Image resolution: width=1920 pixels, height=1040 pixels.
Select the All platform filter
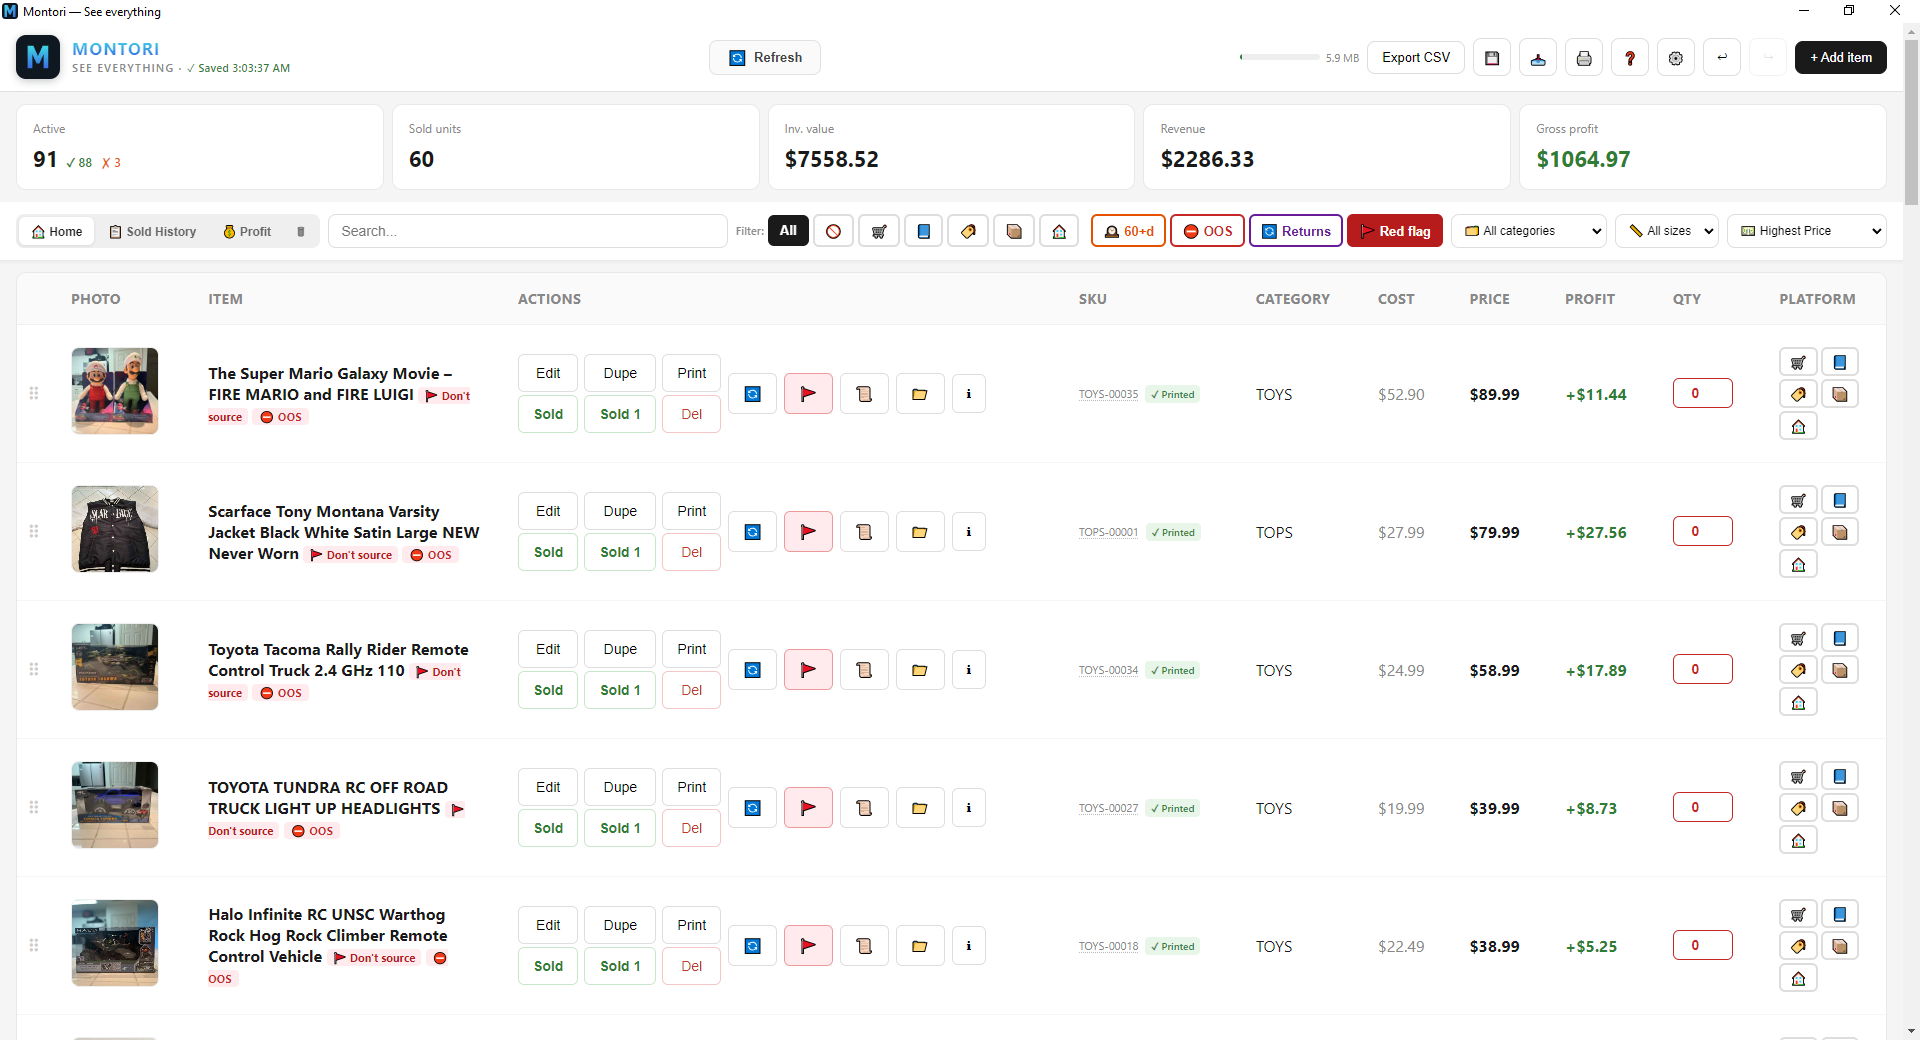(x=788, y=231)
